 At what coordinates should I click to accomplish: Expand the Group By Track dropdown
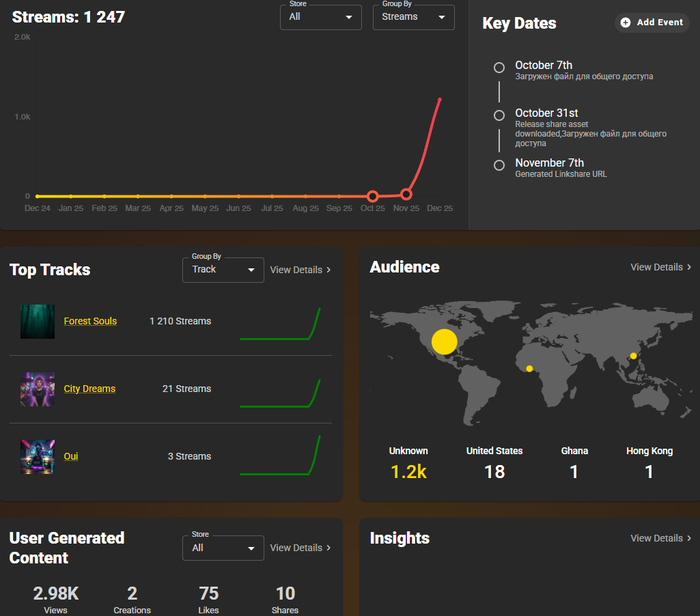pyautogui.click(x=222, y=269)
